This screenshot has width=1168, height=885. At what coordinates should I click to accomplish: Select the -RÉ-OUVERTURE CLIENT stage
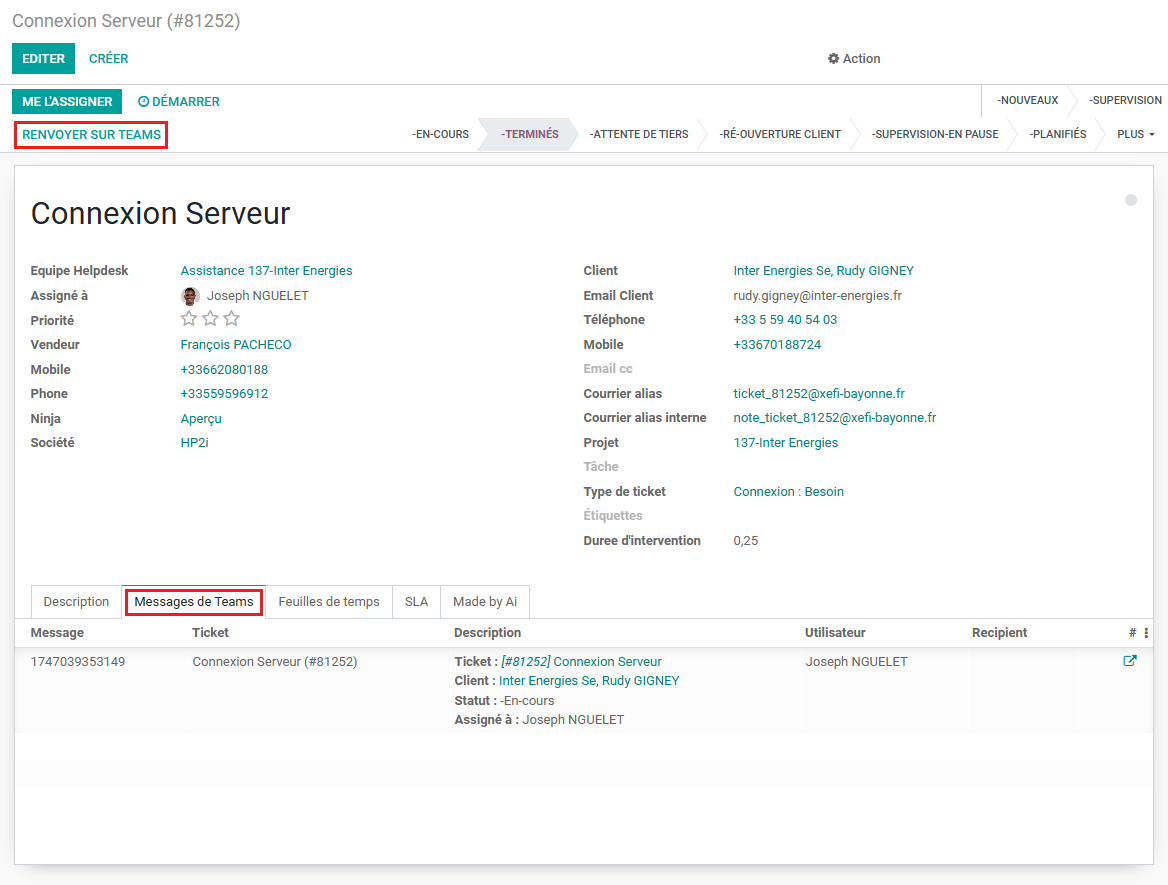point(780,135)
